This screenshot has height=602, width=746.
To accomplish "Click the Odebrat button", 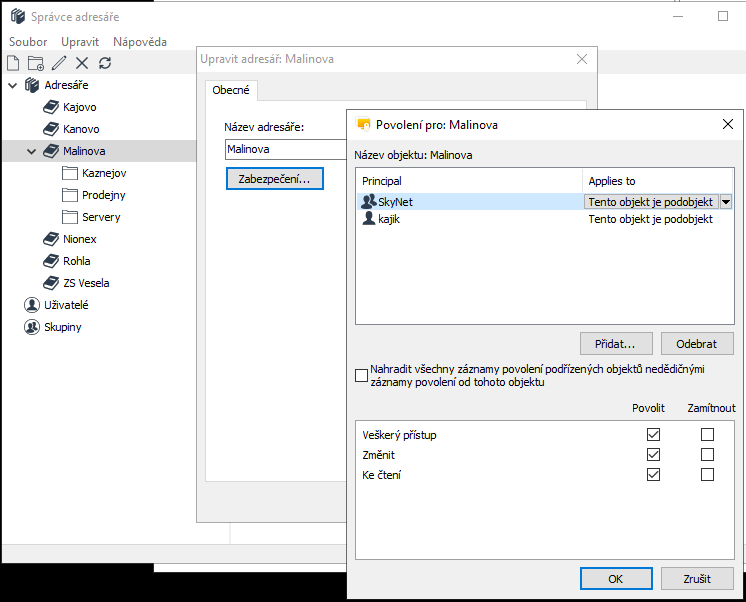I will 697,343.
